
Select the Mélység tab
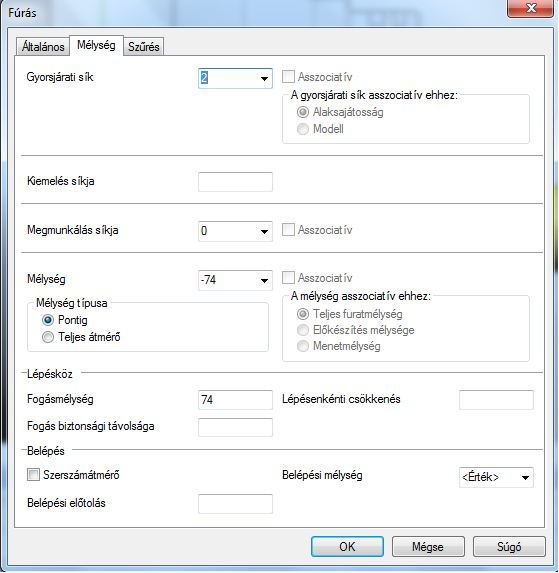96,45
